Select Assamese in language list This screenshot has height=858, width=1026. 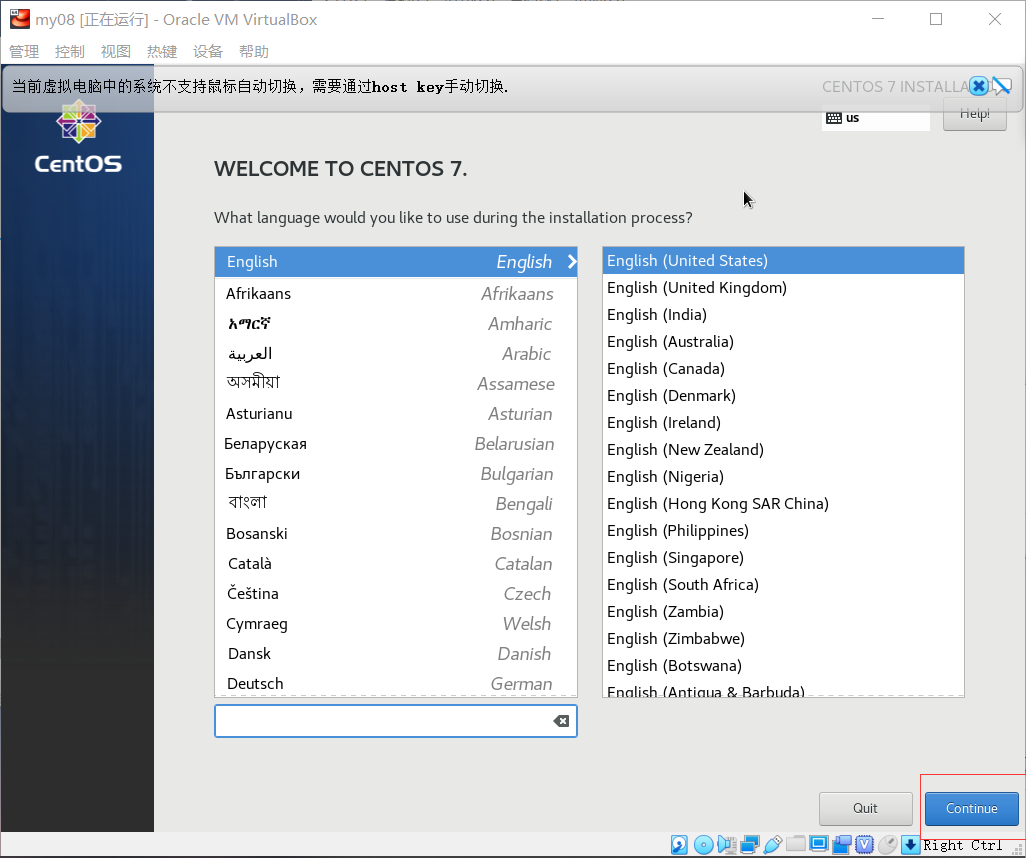click(x=396, y=384)
